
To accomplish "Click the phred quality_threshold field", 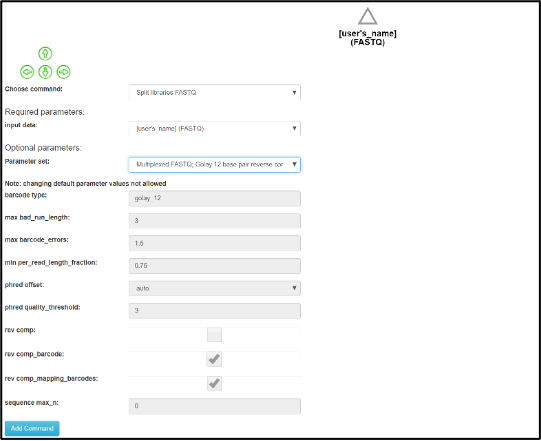I will [215, 311].
